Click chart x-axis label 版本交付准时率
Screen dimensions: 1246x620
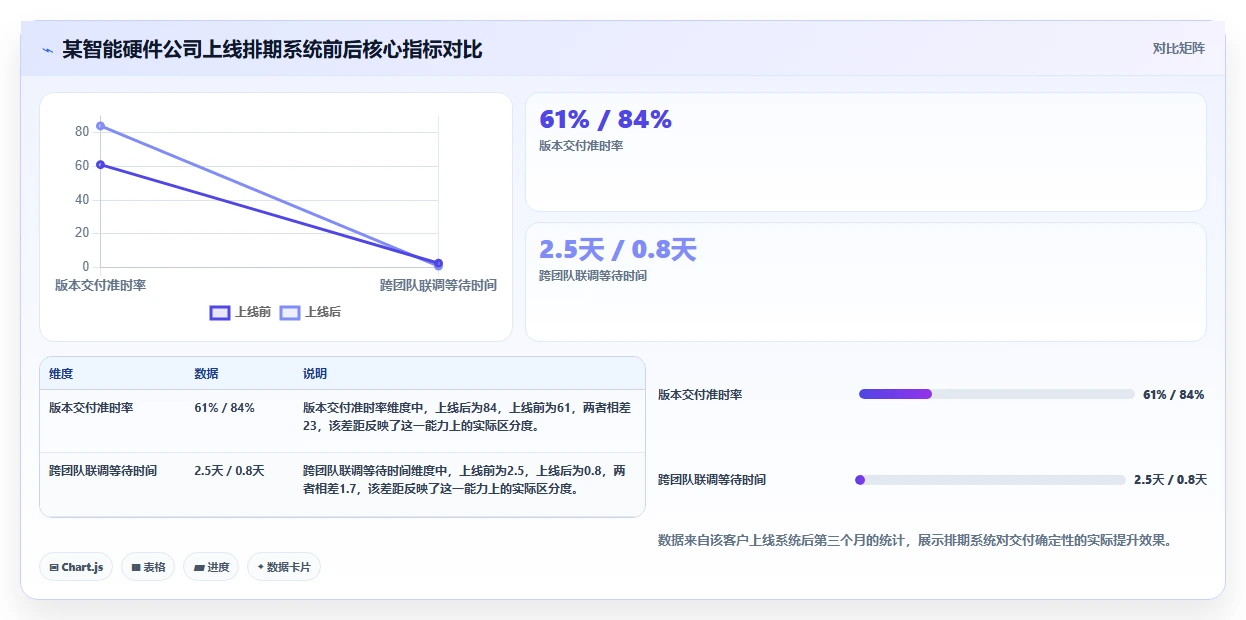pyautogui.click(x=100, y=285)
